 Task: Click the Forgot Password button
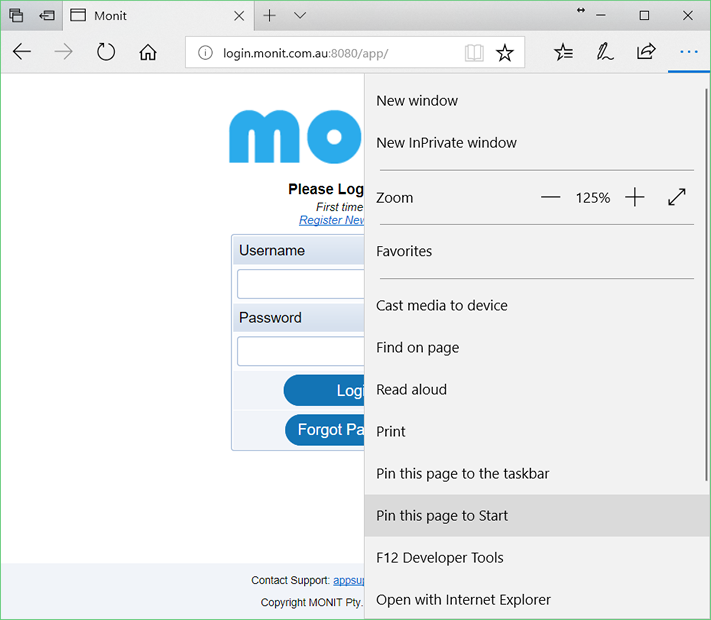325,430
